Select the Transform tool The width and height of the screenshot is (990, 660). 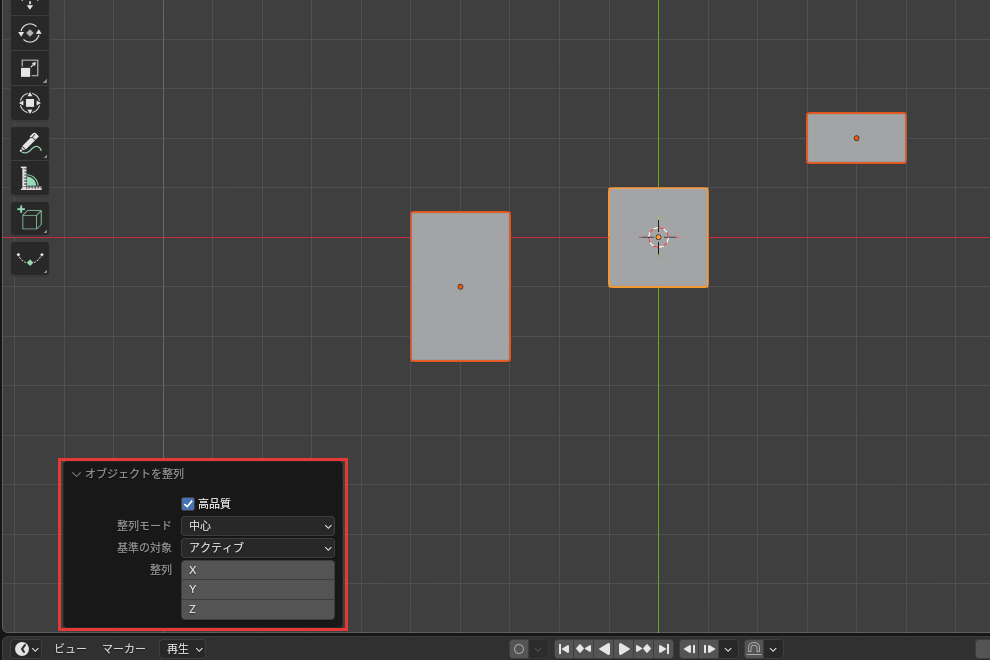pos(30,103)
